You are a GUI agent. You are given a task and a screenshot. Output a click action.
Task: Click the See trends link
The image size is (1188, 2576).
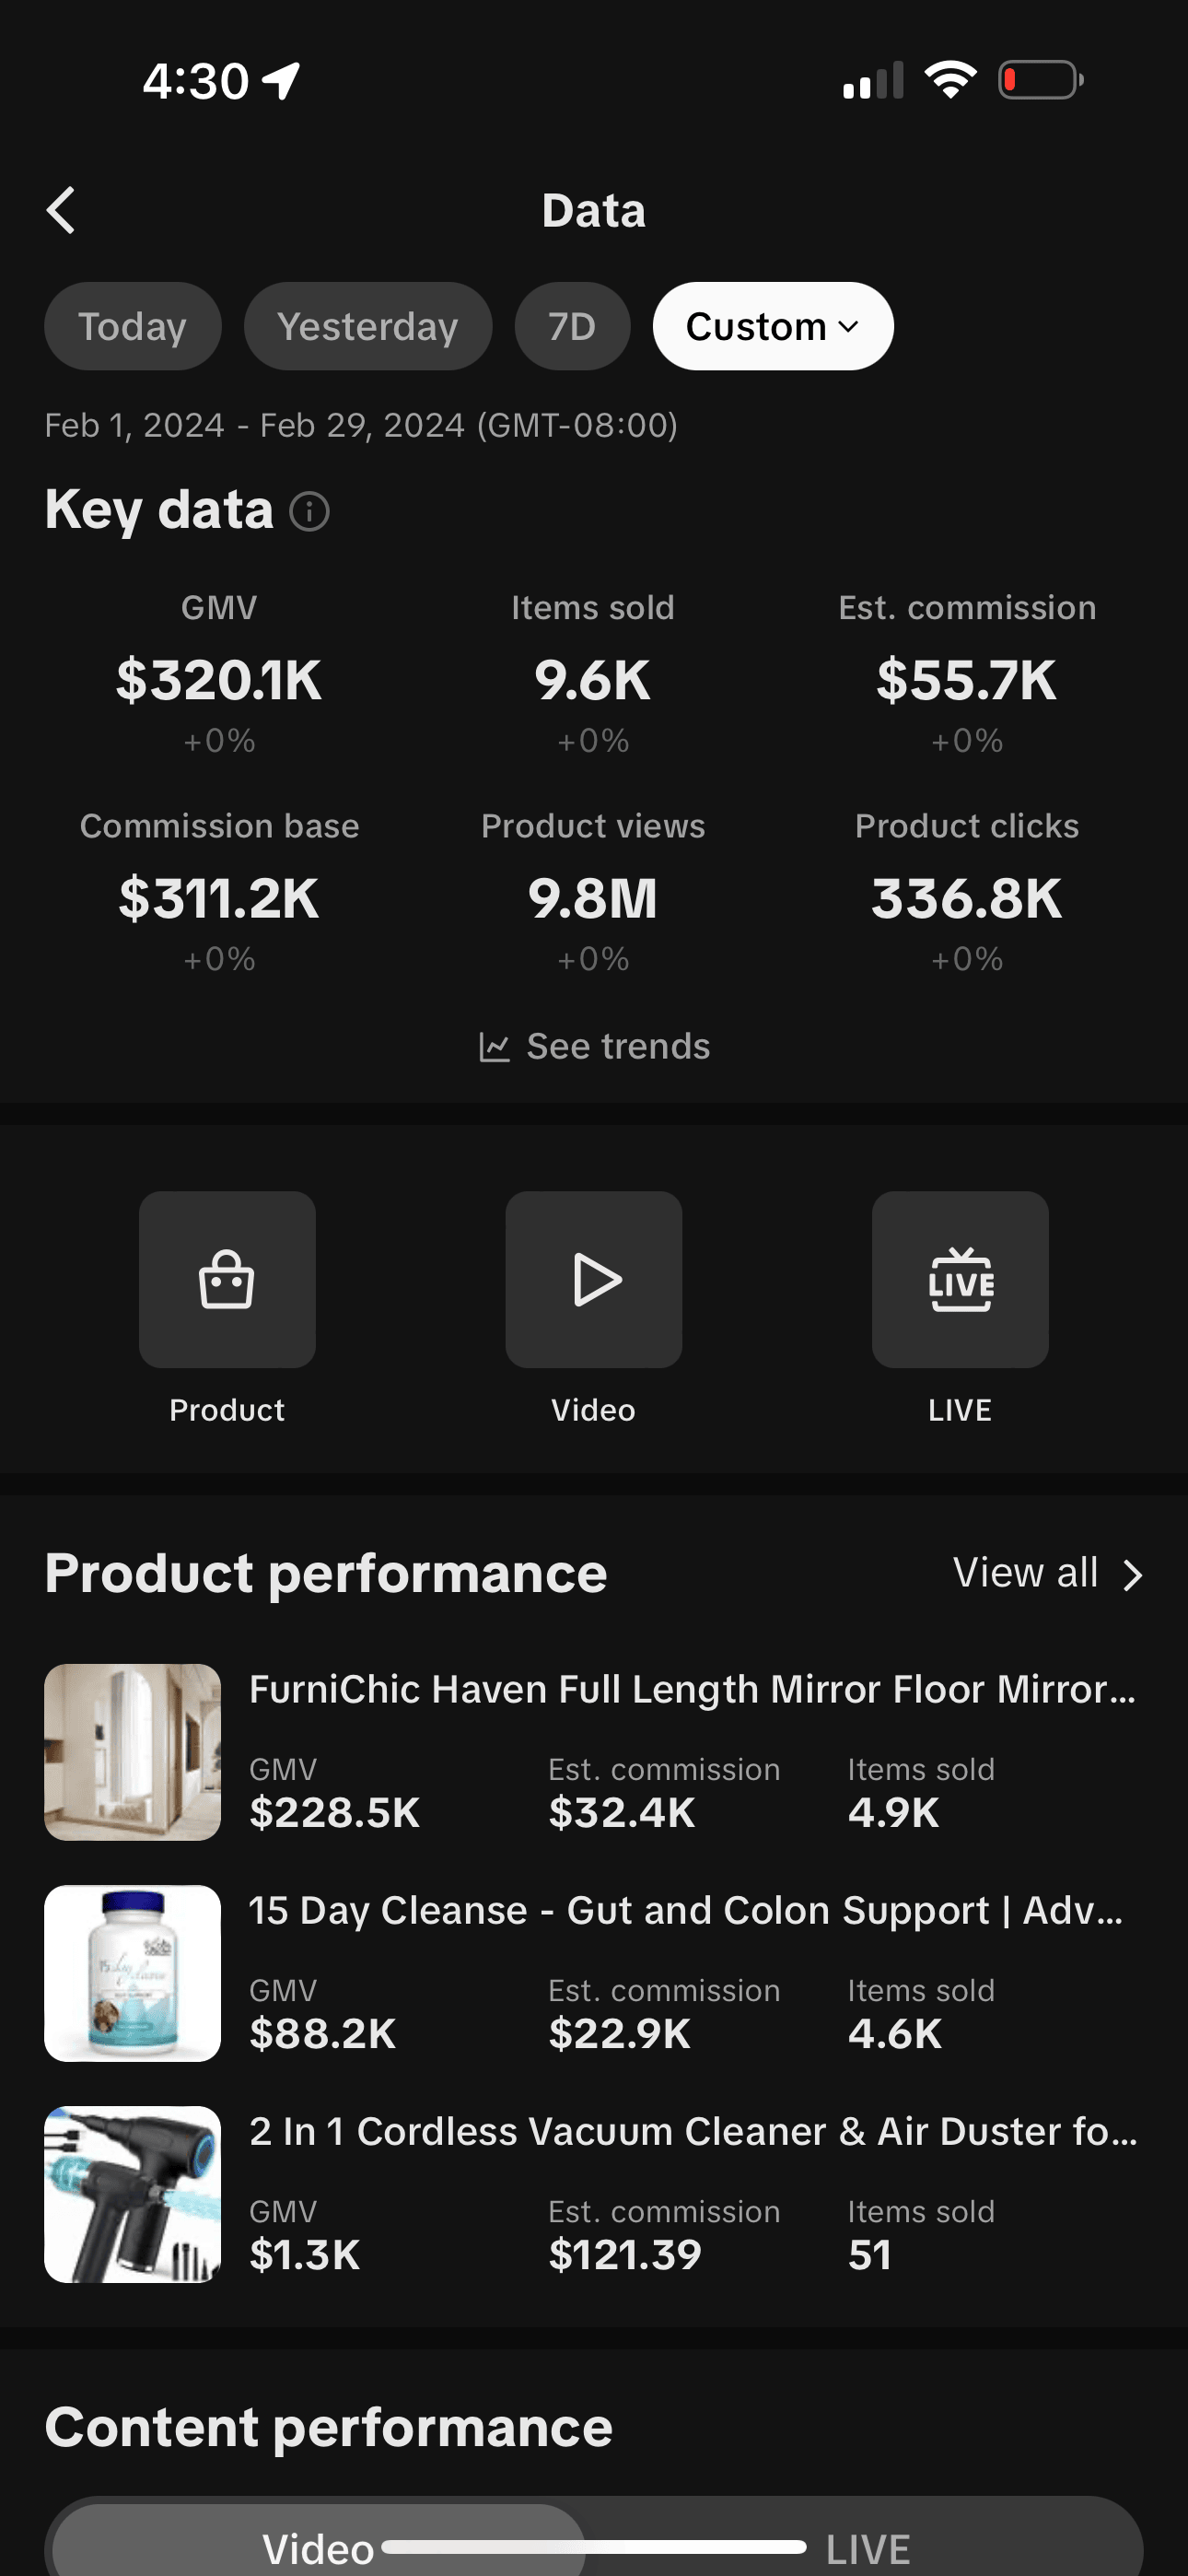pos(618,1047)
